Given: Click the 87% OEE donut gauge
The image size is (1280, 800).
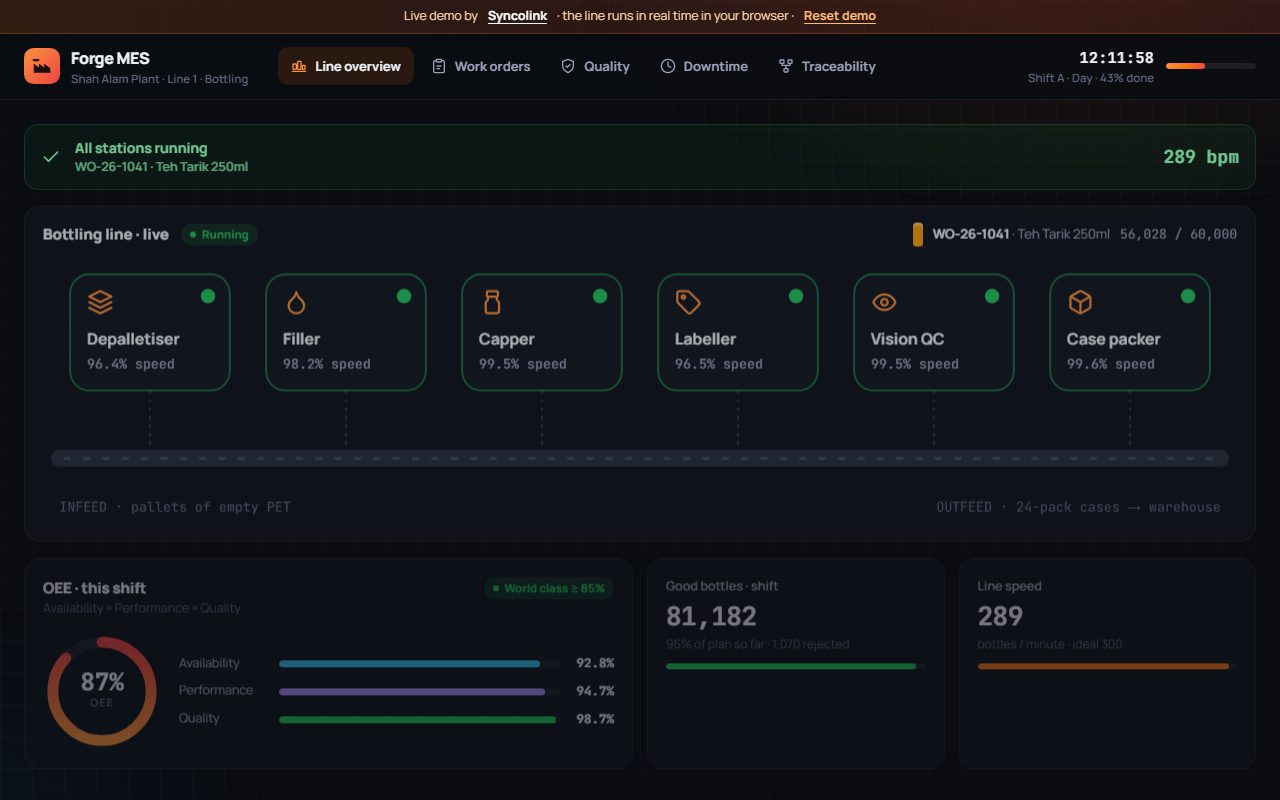Looking at the screenshot, I should pyautogui.click(x=102, y=691).
